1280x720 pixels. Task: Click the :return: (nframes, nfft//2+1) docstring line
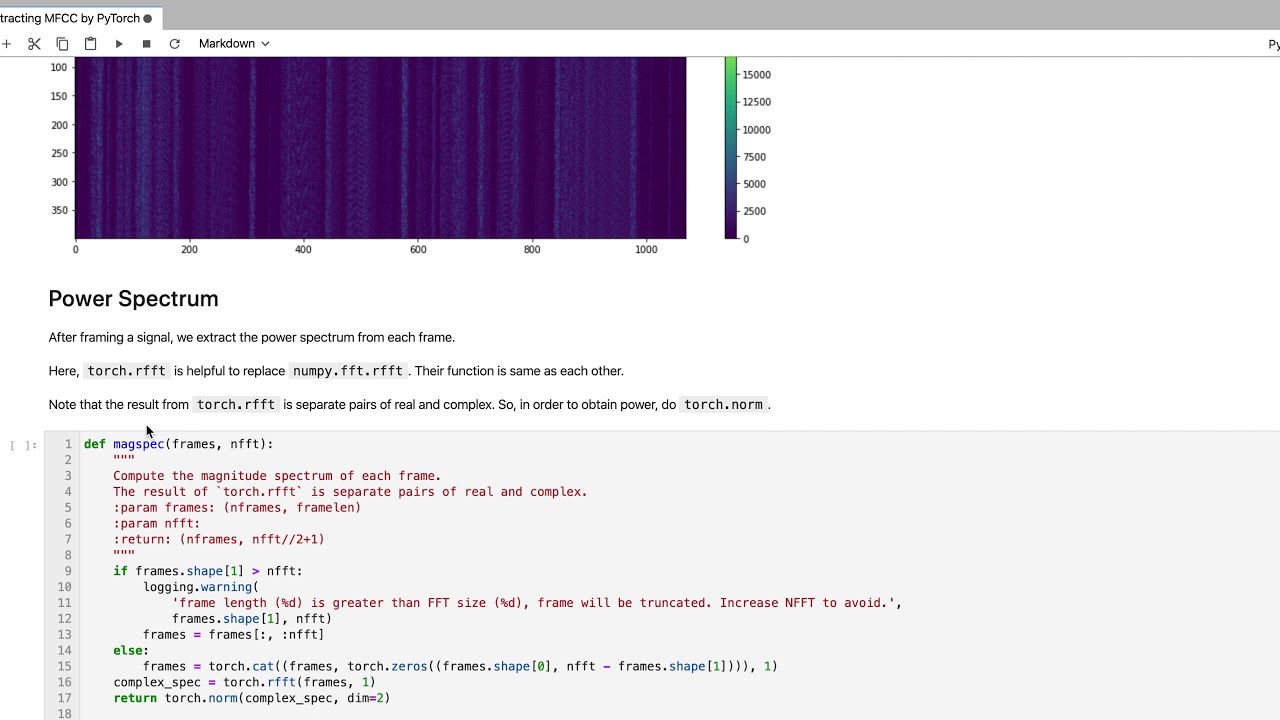point(219,539)
